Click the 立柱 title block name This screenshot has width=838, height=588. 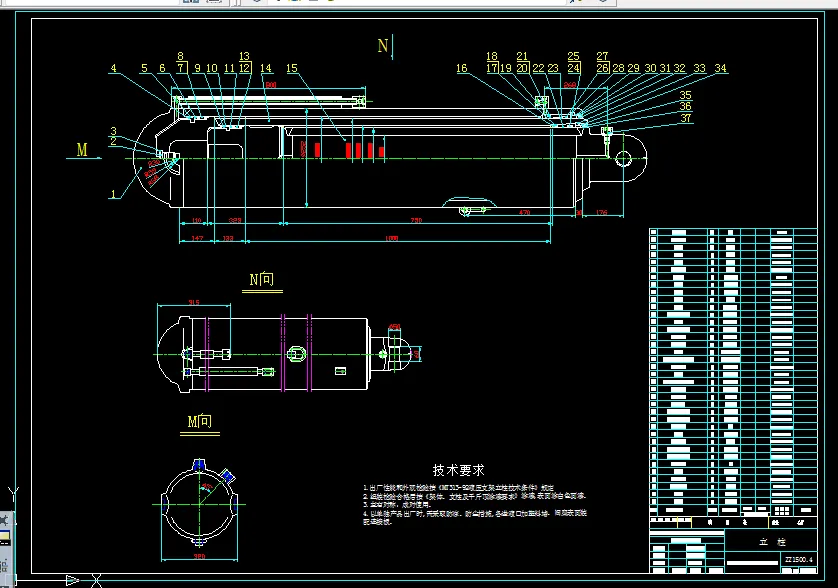pos(773,541)
